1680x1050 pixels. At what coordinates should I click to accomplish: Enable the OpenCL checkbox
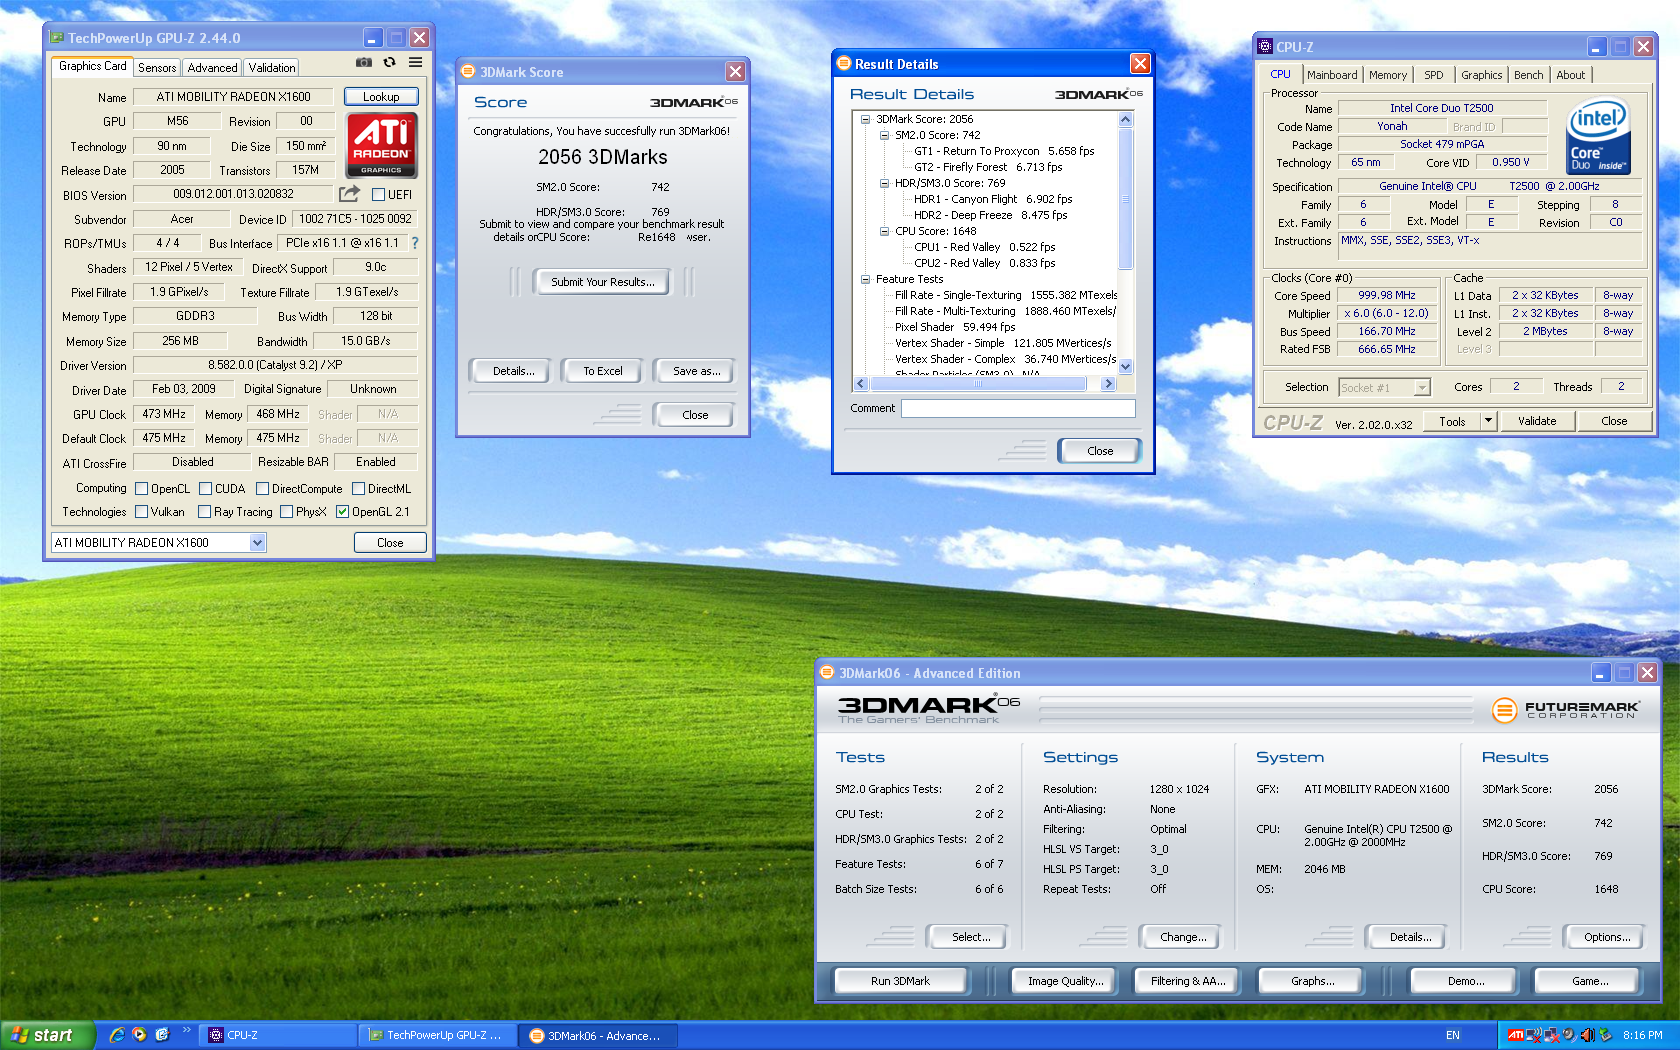coord(142,489)
